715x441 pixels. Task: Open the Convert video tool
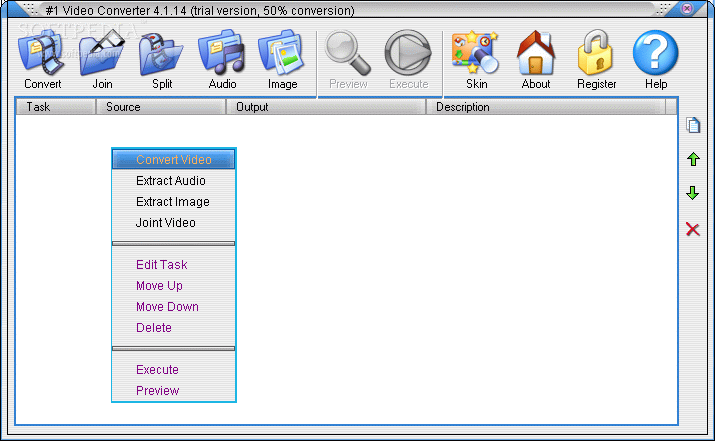pos(42,59)
